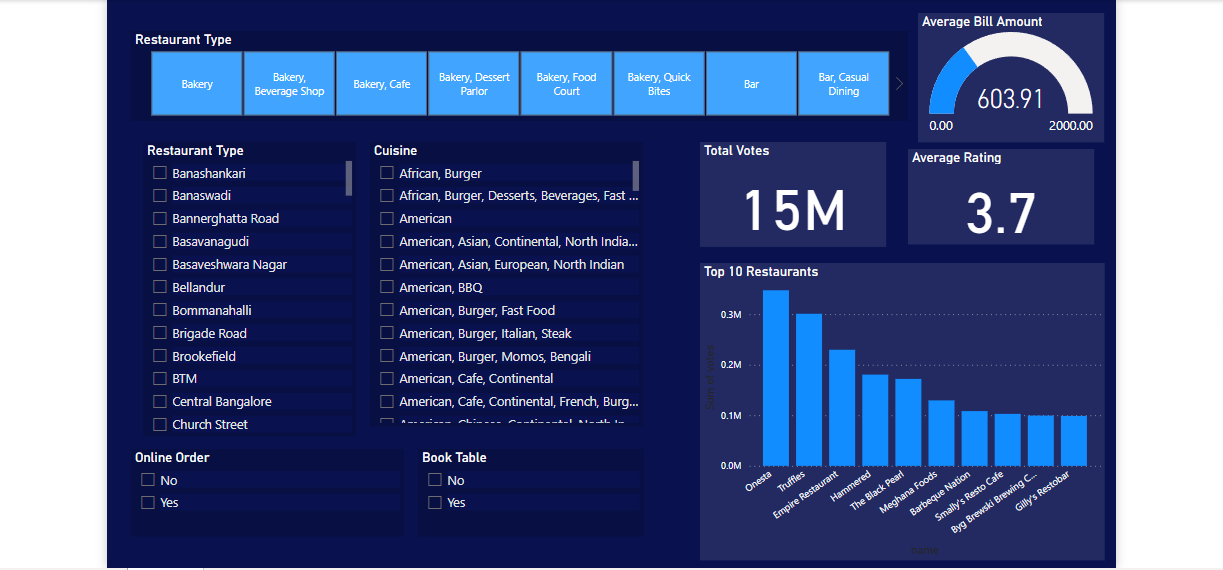Choose the Bar slicer tile

[752, 84]
